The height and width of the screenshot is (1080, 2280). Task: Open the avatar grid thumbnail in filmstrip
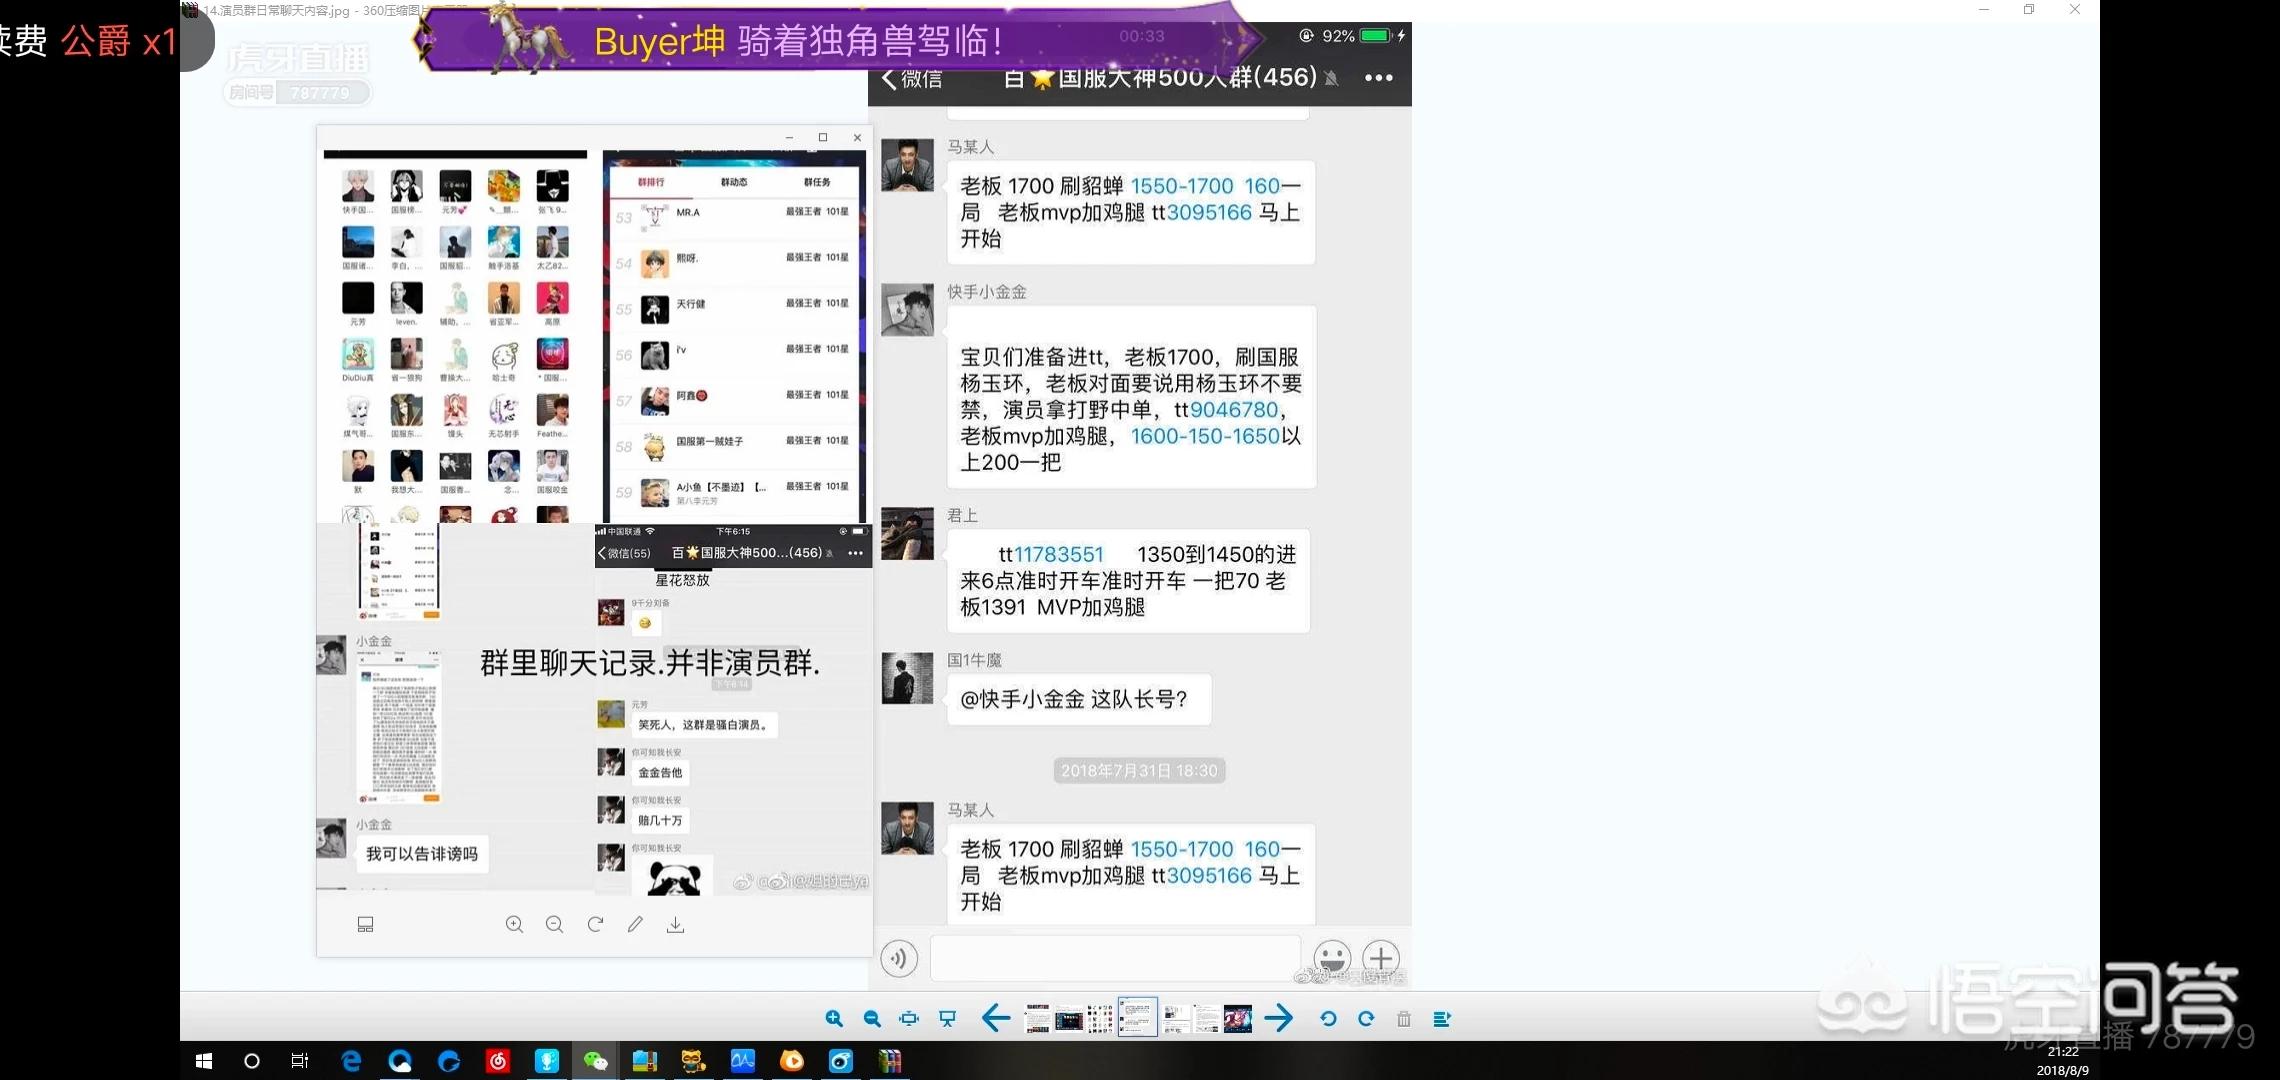pyautogui.click(x=1100, y=1019)
